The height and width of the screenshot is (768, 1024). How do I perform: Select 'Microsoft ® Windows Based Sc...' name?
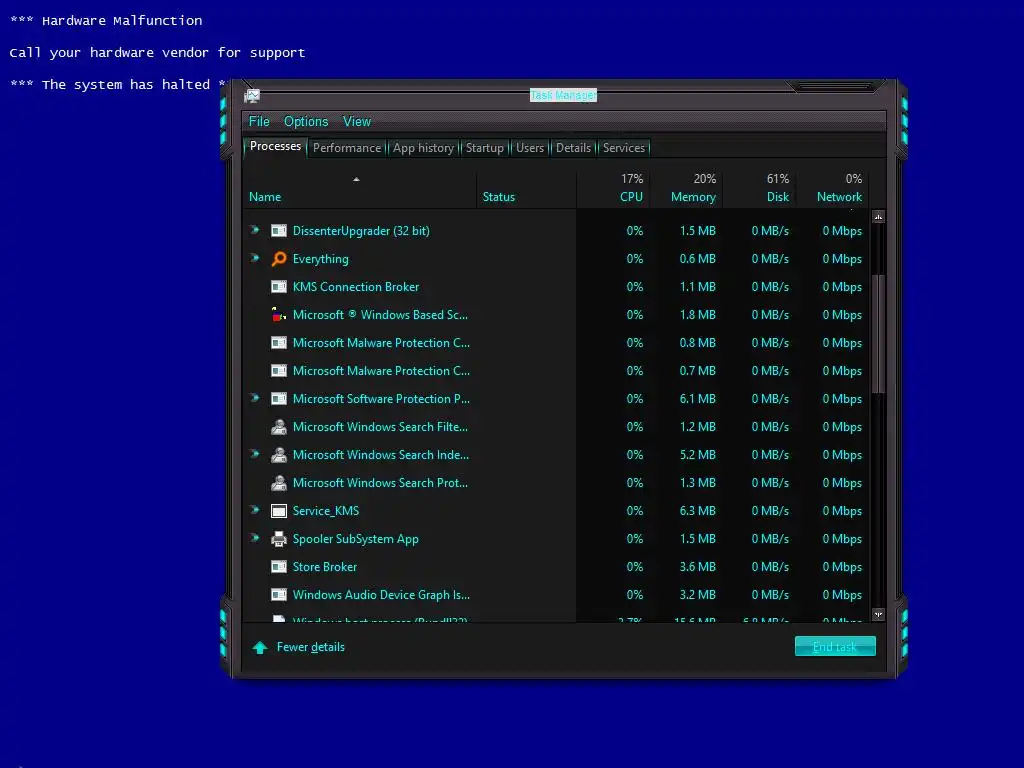click(x=380, y=315)
